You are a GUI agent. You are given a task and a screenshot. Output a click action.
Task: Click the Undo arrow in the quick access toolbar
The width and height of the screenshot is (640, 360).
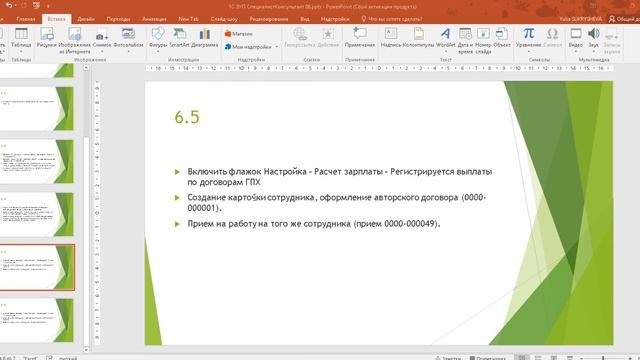pyautogui.click(x=9, y=5)
